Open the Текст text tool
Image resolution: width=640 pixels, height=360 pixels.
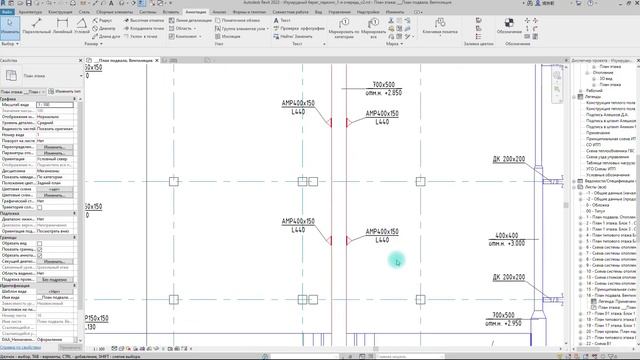coord(282,20)
